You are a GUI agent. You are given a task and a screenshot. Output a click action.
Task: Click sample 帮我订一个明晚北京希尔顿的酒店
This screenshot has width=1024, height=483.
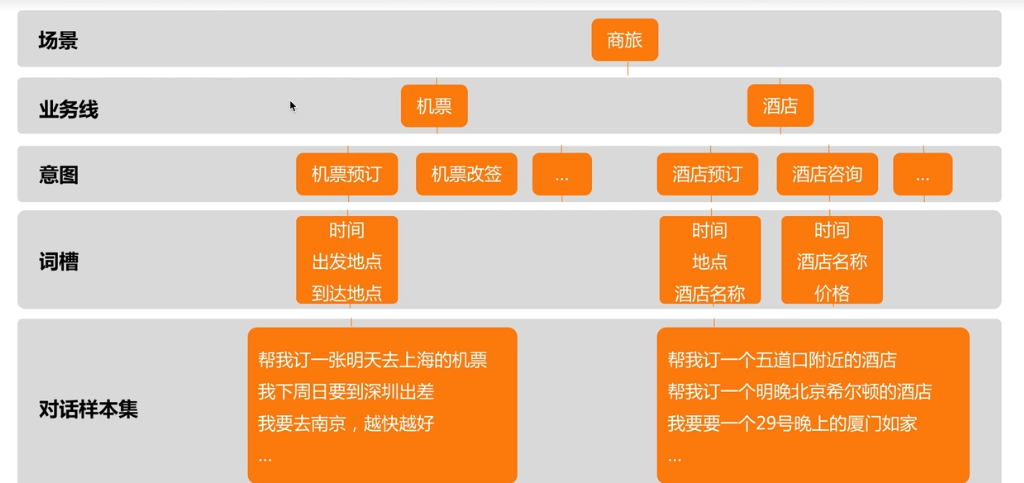799,392
